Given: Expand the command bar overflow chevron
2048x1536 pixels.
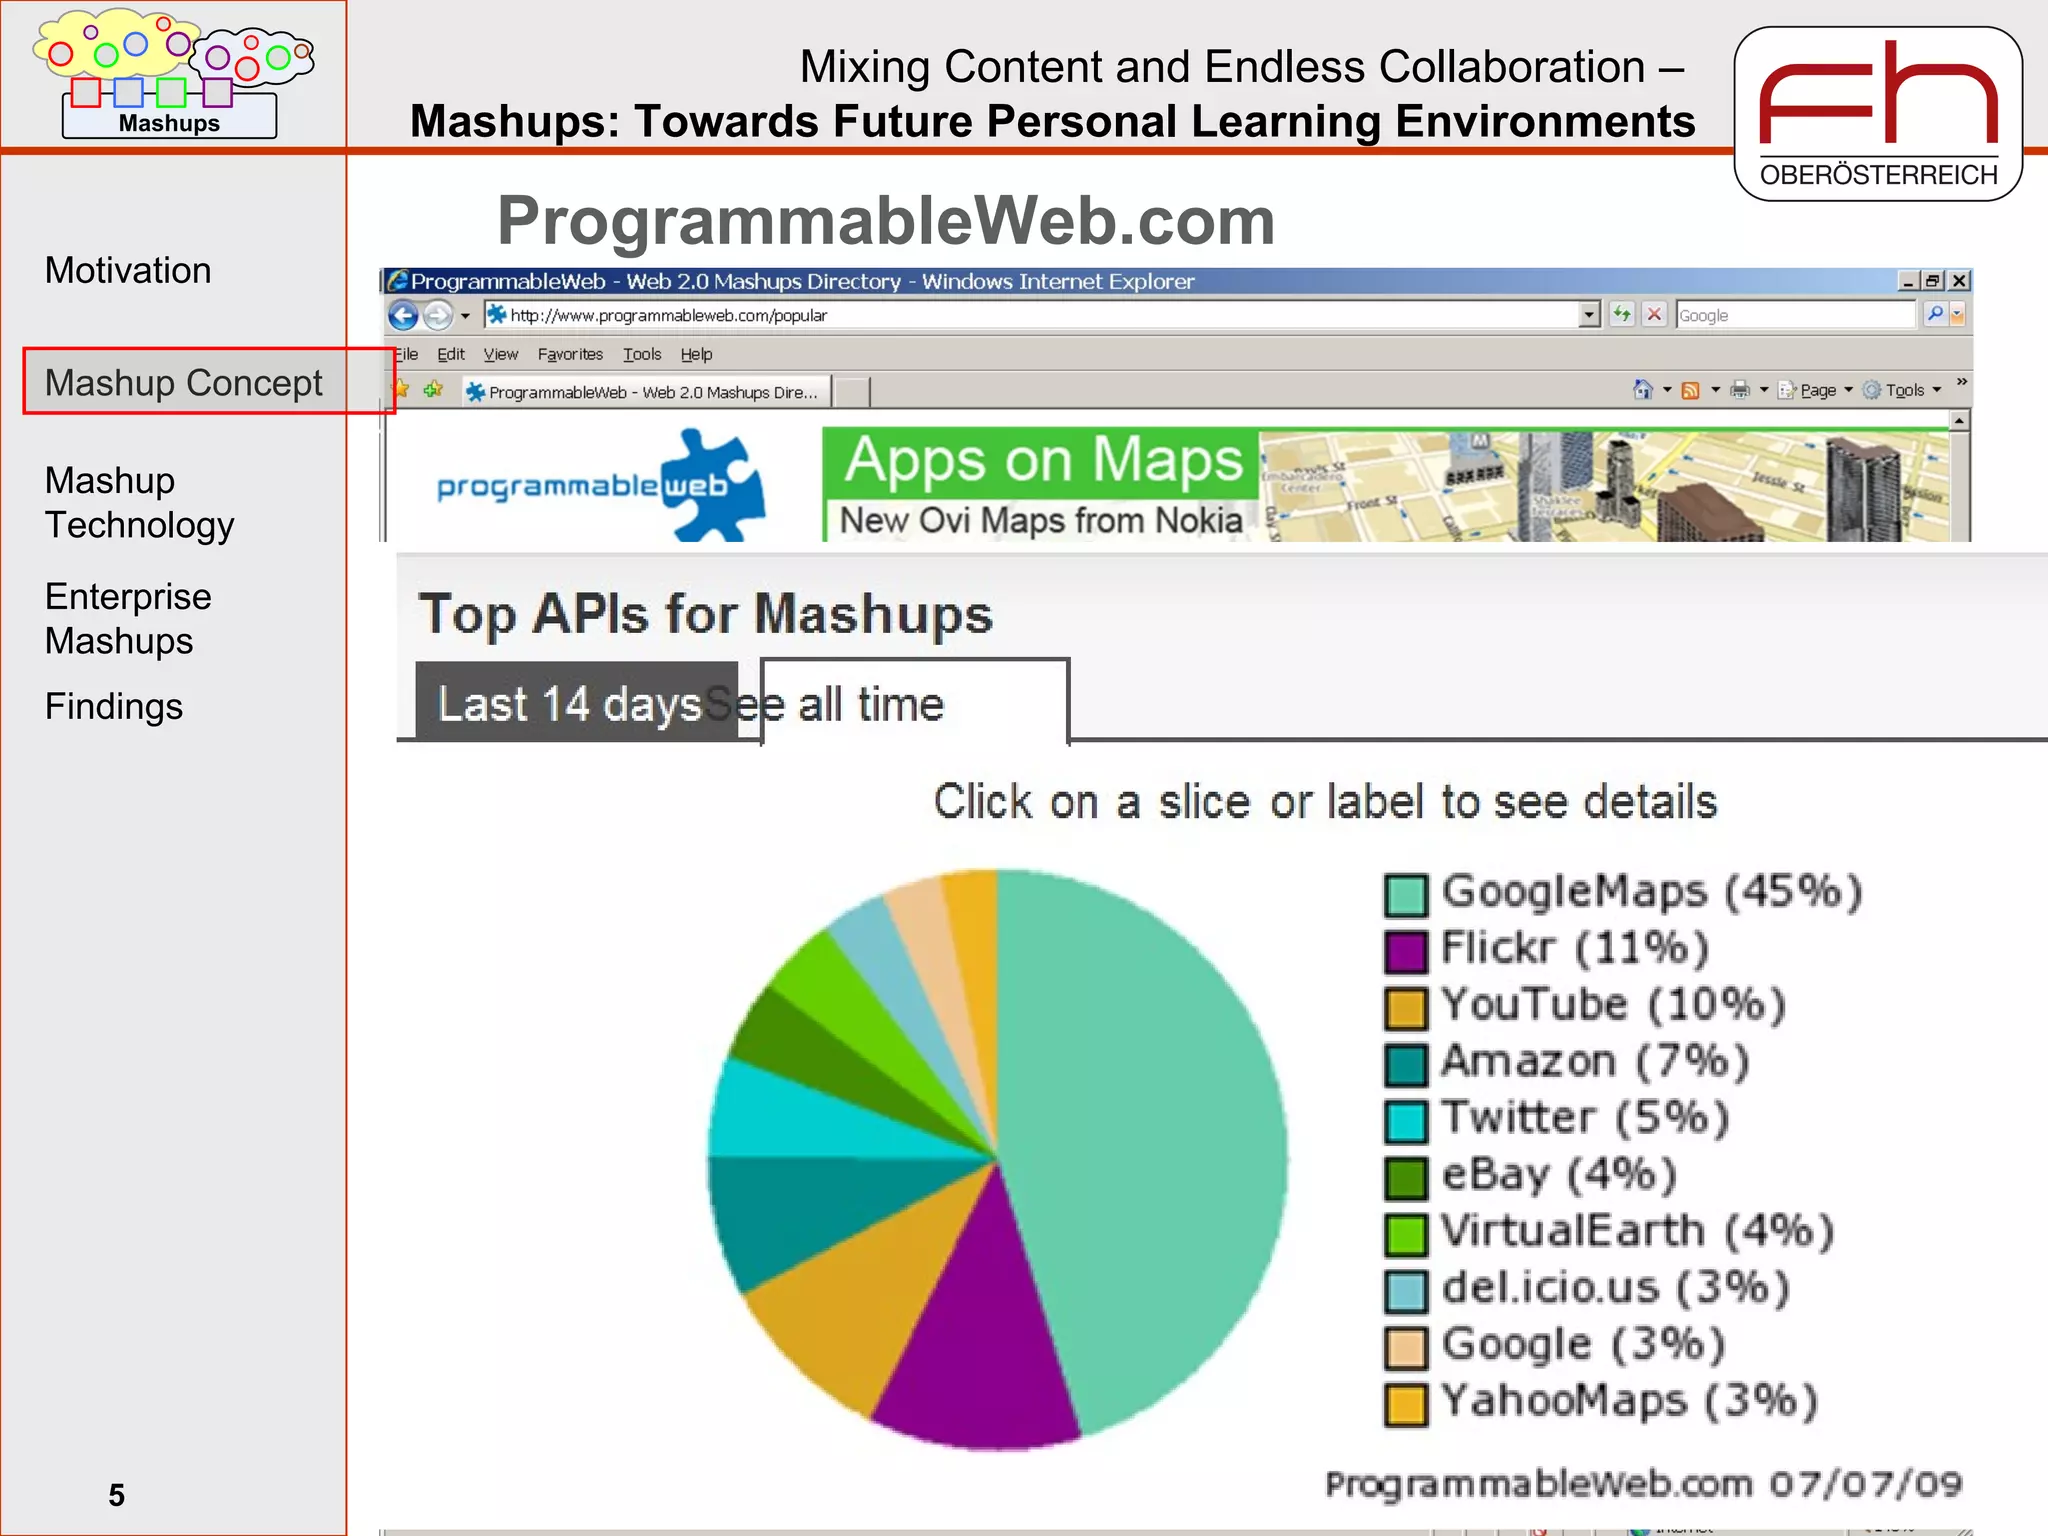Looking at the screenshot, I should coord(1962,382).
